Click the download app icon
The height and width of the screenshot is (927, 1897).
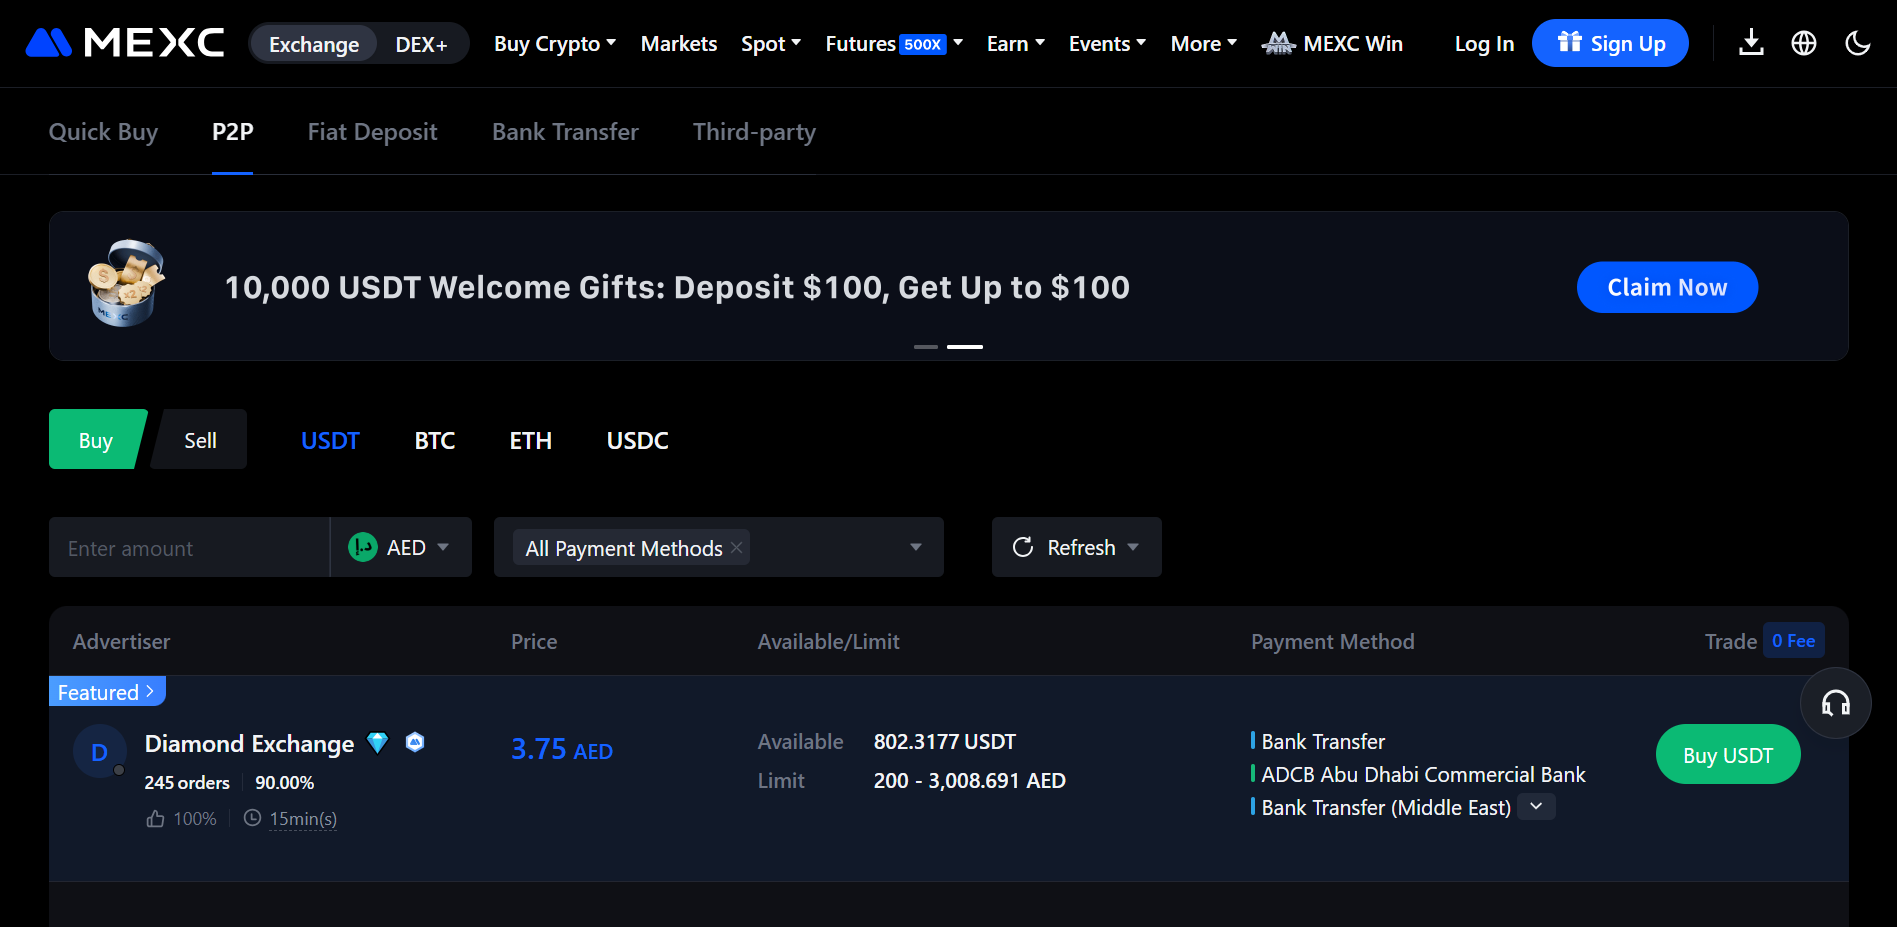pyautogui.click(x=1751, y=43)
